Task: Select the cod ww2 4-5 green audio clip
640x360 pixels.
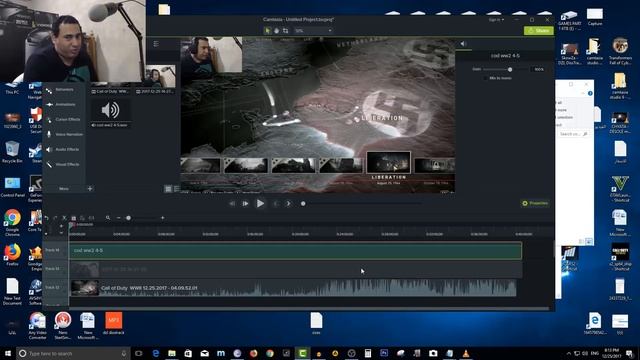Action: tap(295, 251)
